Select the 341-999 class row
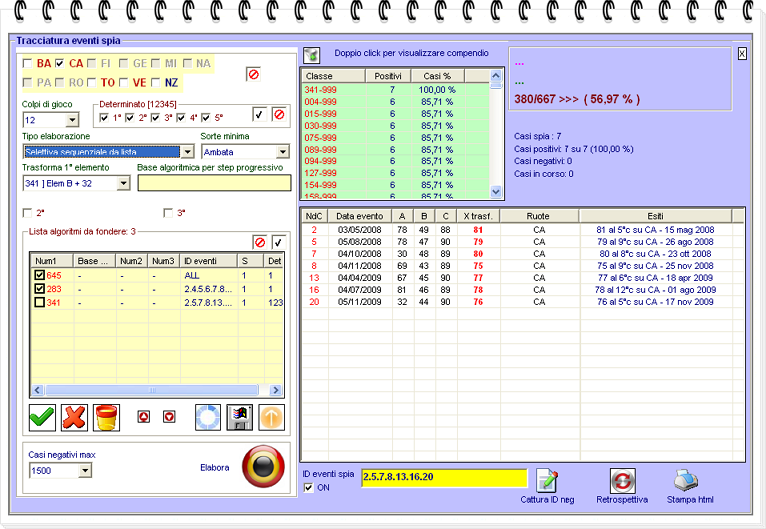This screenshot has height=529, width=766. pyautogui.click(x=320, y=90)
